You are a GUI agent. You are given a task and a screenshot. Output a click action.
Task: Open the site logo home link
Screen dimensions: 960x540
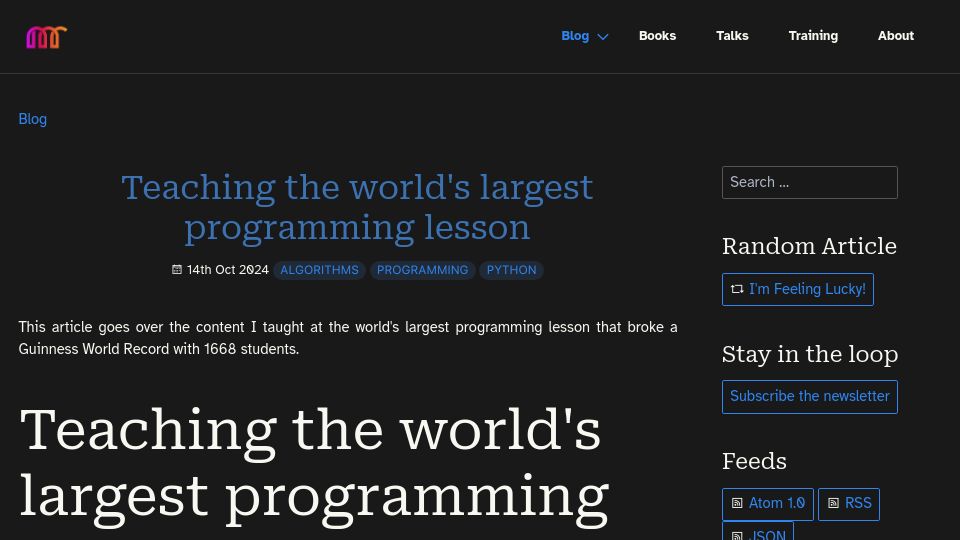point(47,37)
